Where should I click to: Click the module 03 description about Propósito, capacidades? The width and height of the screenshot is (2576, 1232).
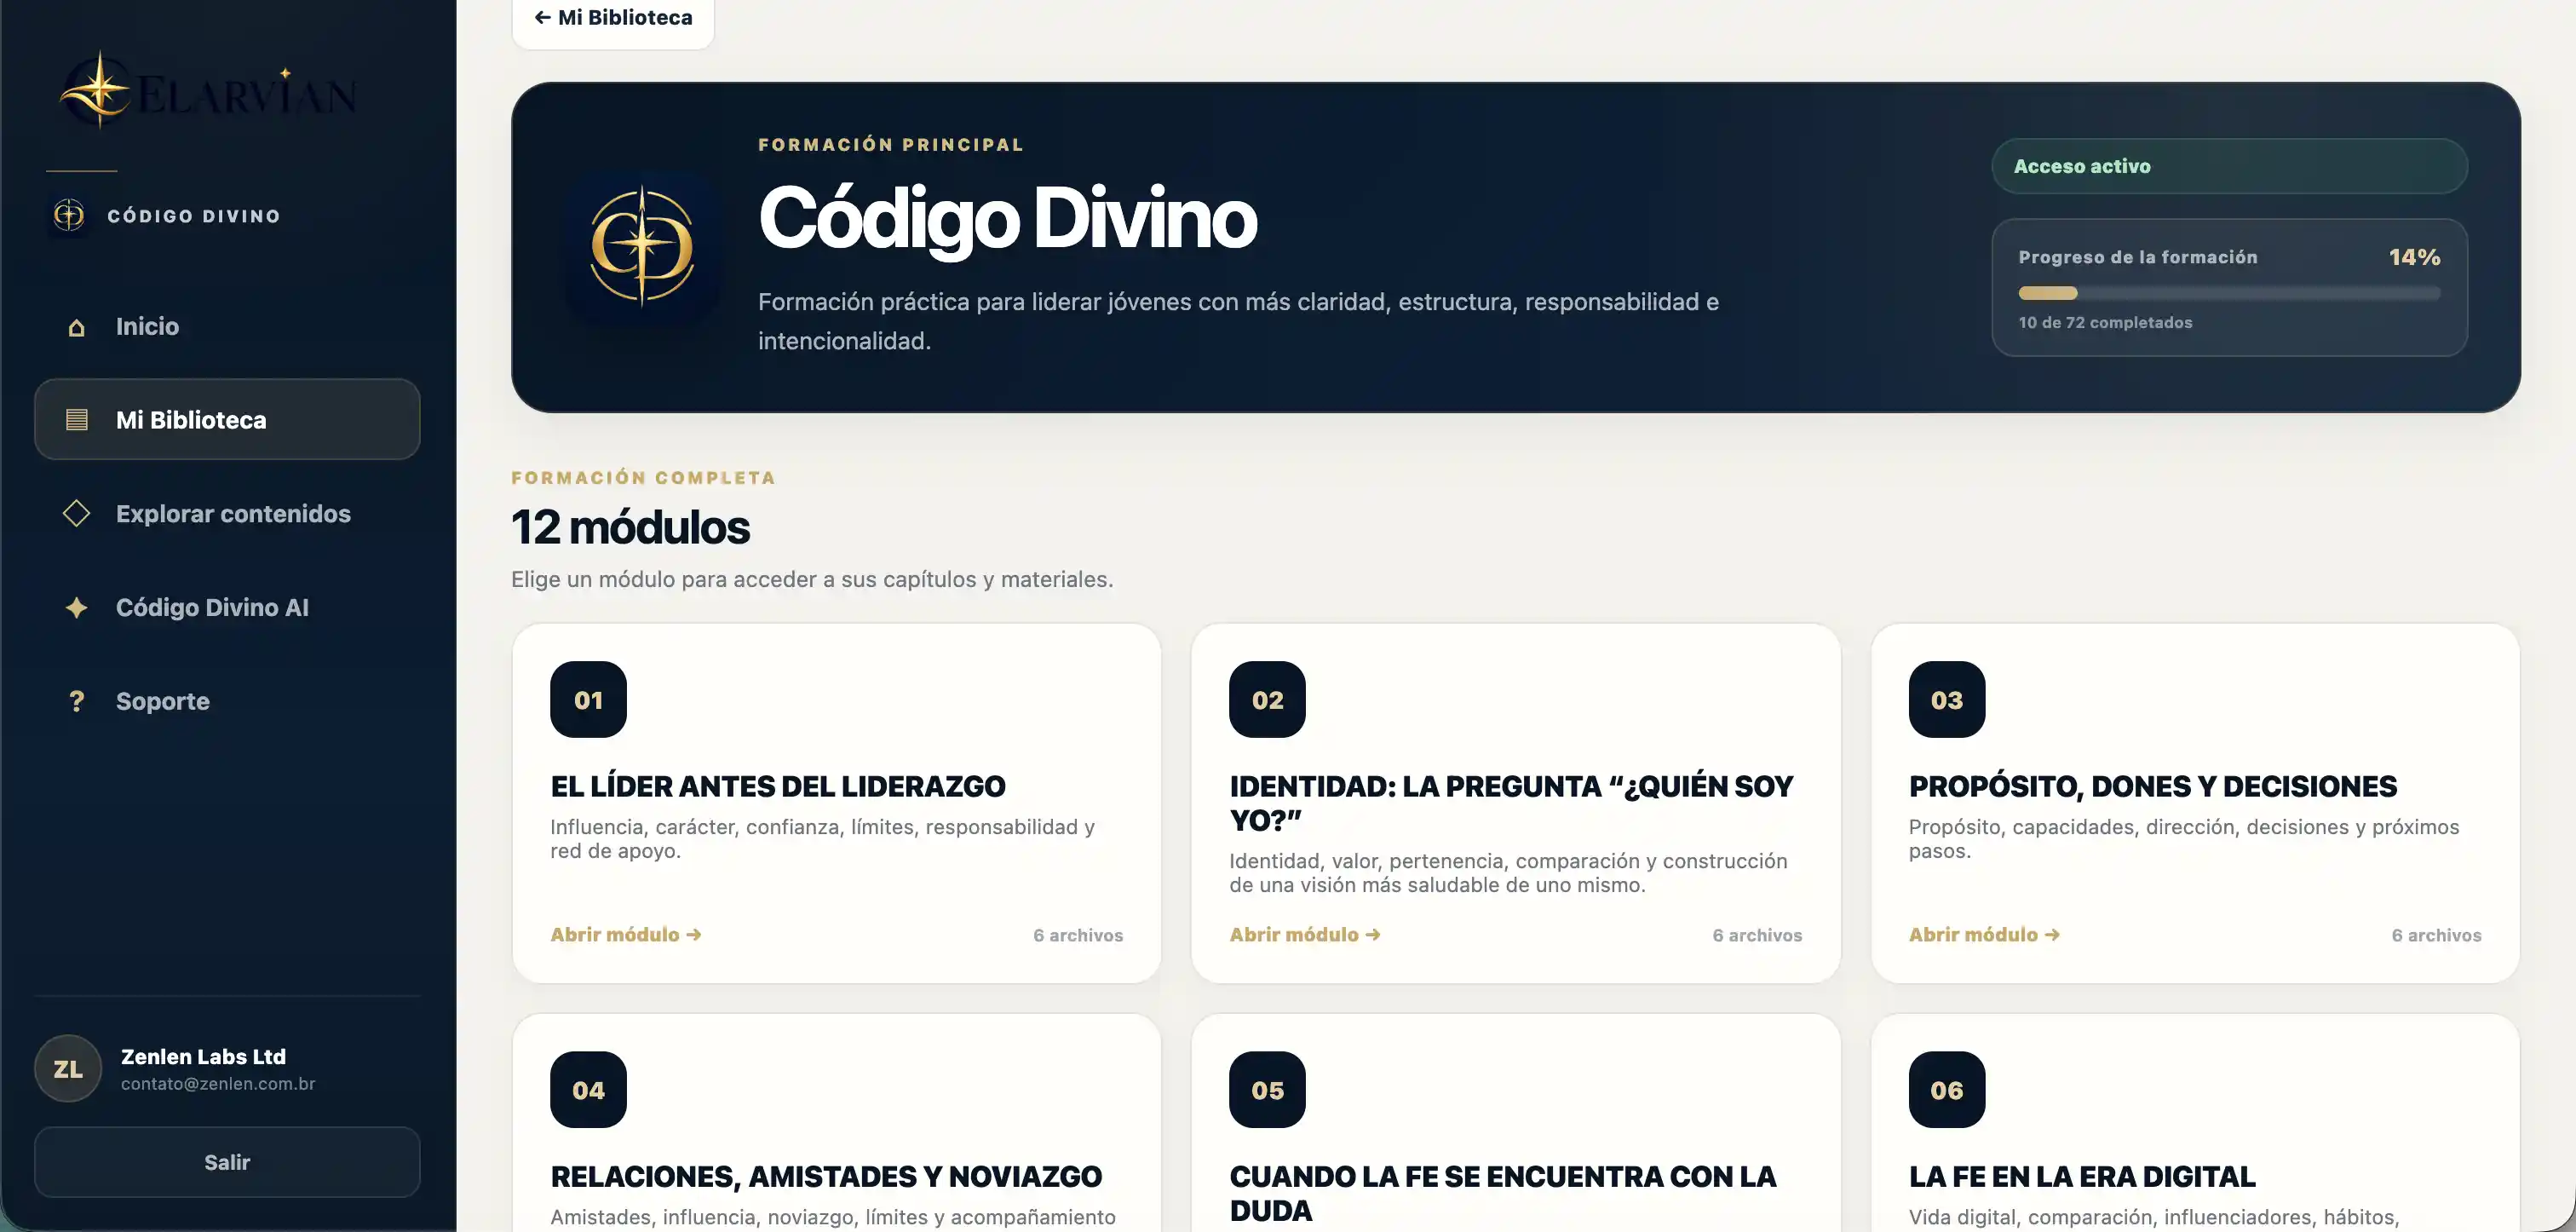pos(2183,839)
